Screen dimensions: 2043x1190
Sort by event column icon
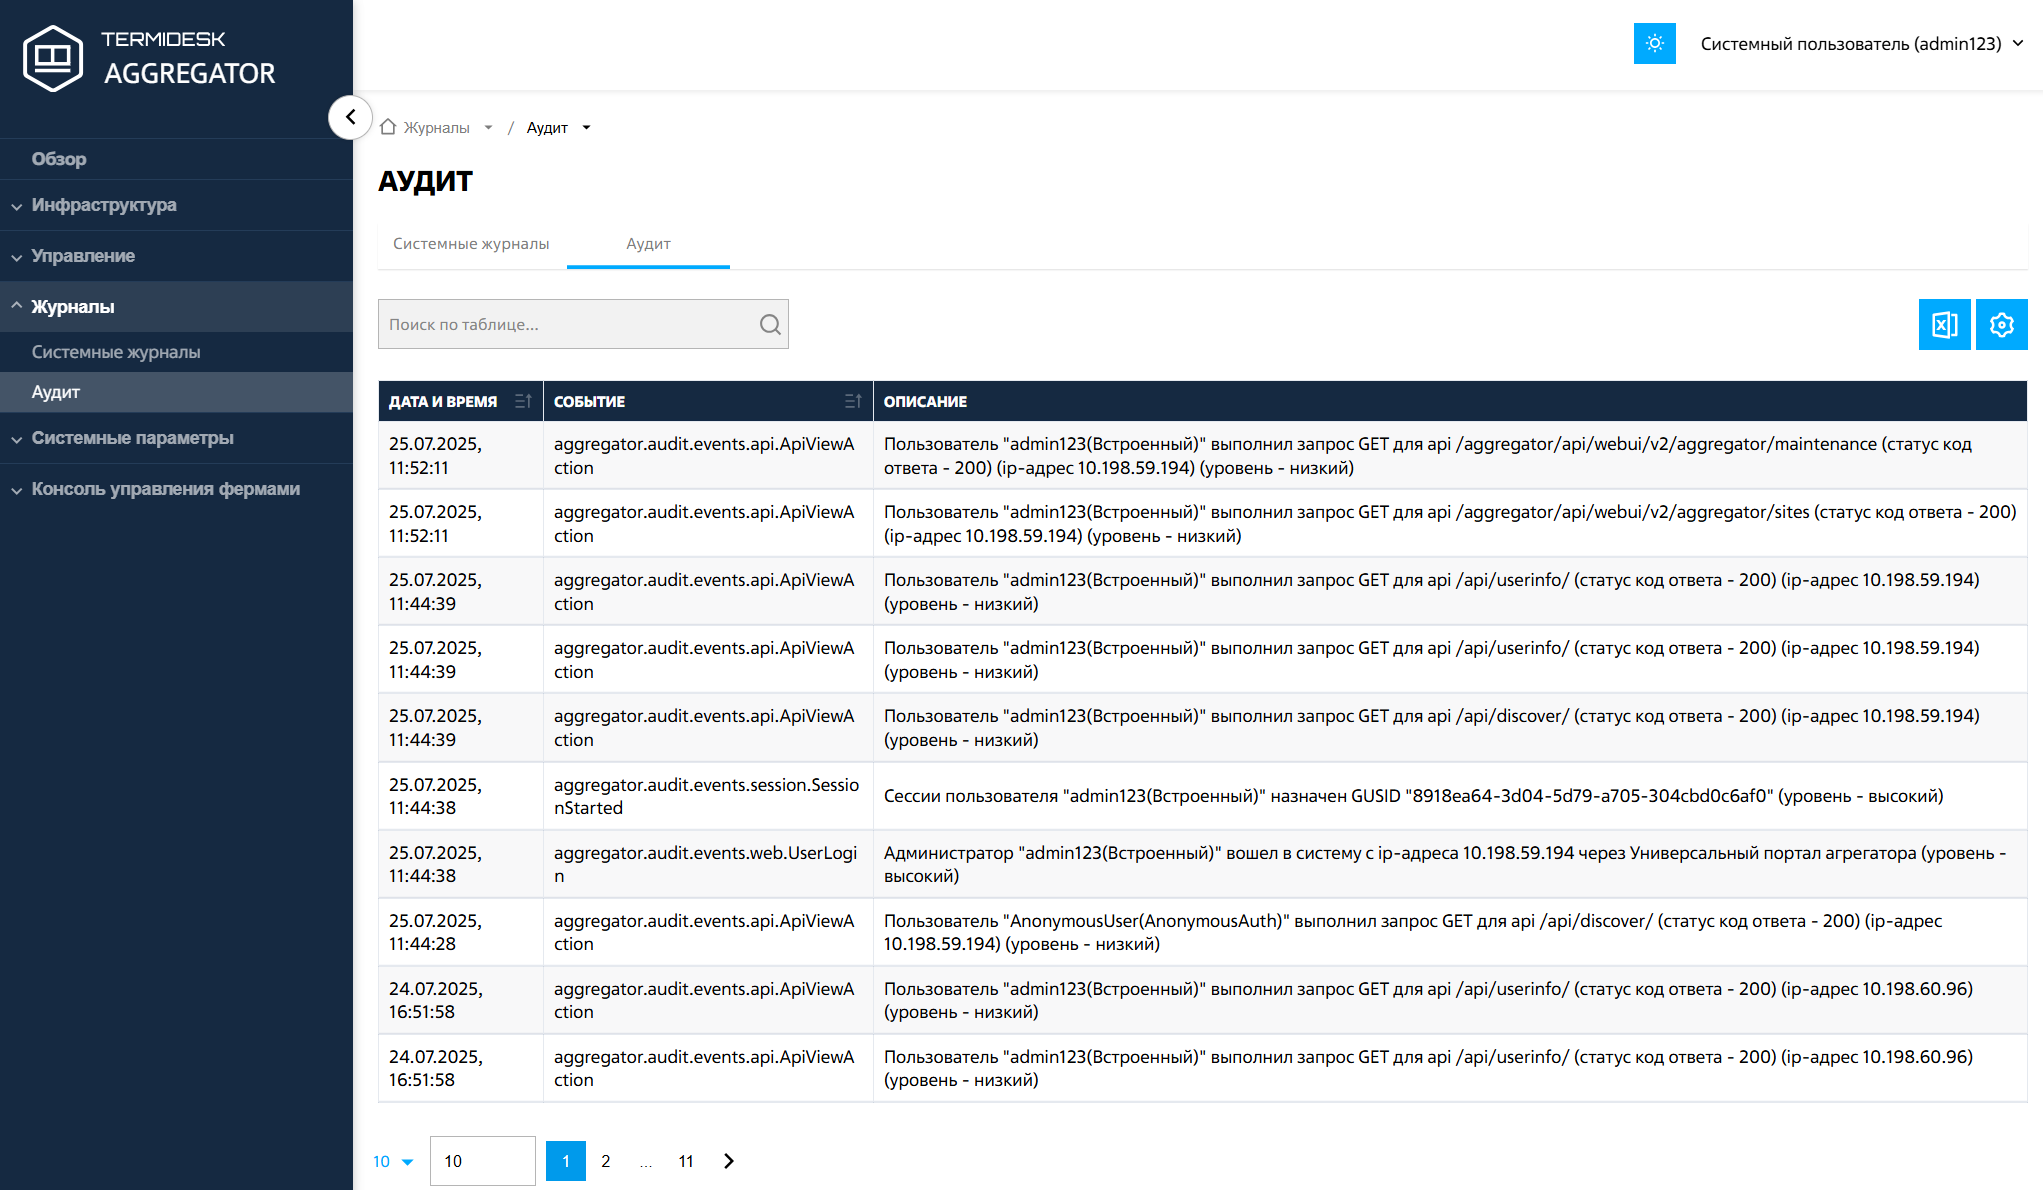pos(852,401)
